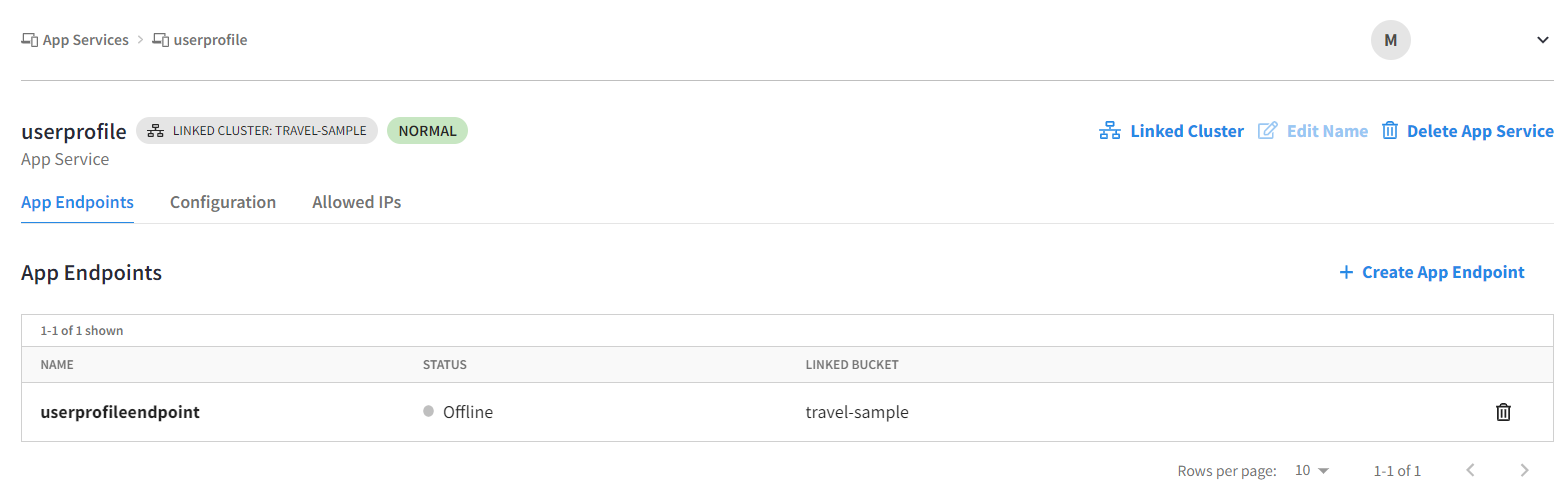The height and width of the screenshot is (495, 1557).
Task: Click the user avatar labeled M
Action: (1390, 40)
